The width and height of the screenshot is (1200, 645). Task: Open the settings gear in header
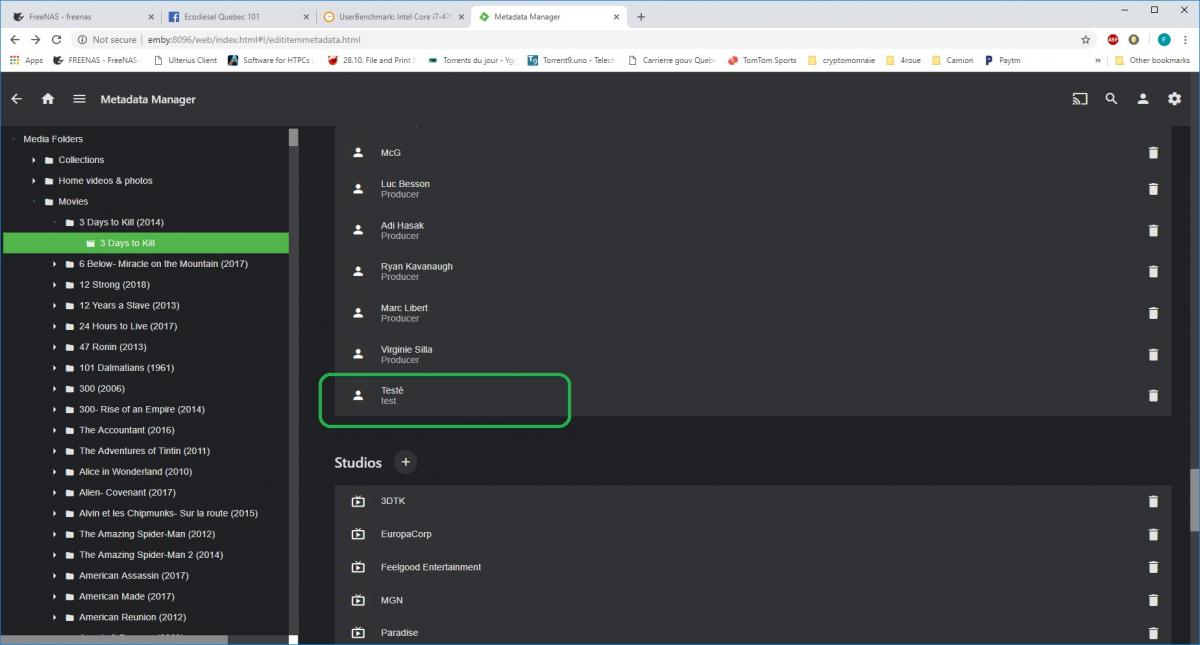point(1175,99)
